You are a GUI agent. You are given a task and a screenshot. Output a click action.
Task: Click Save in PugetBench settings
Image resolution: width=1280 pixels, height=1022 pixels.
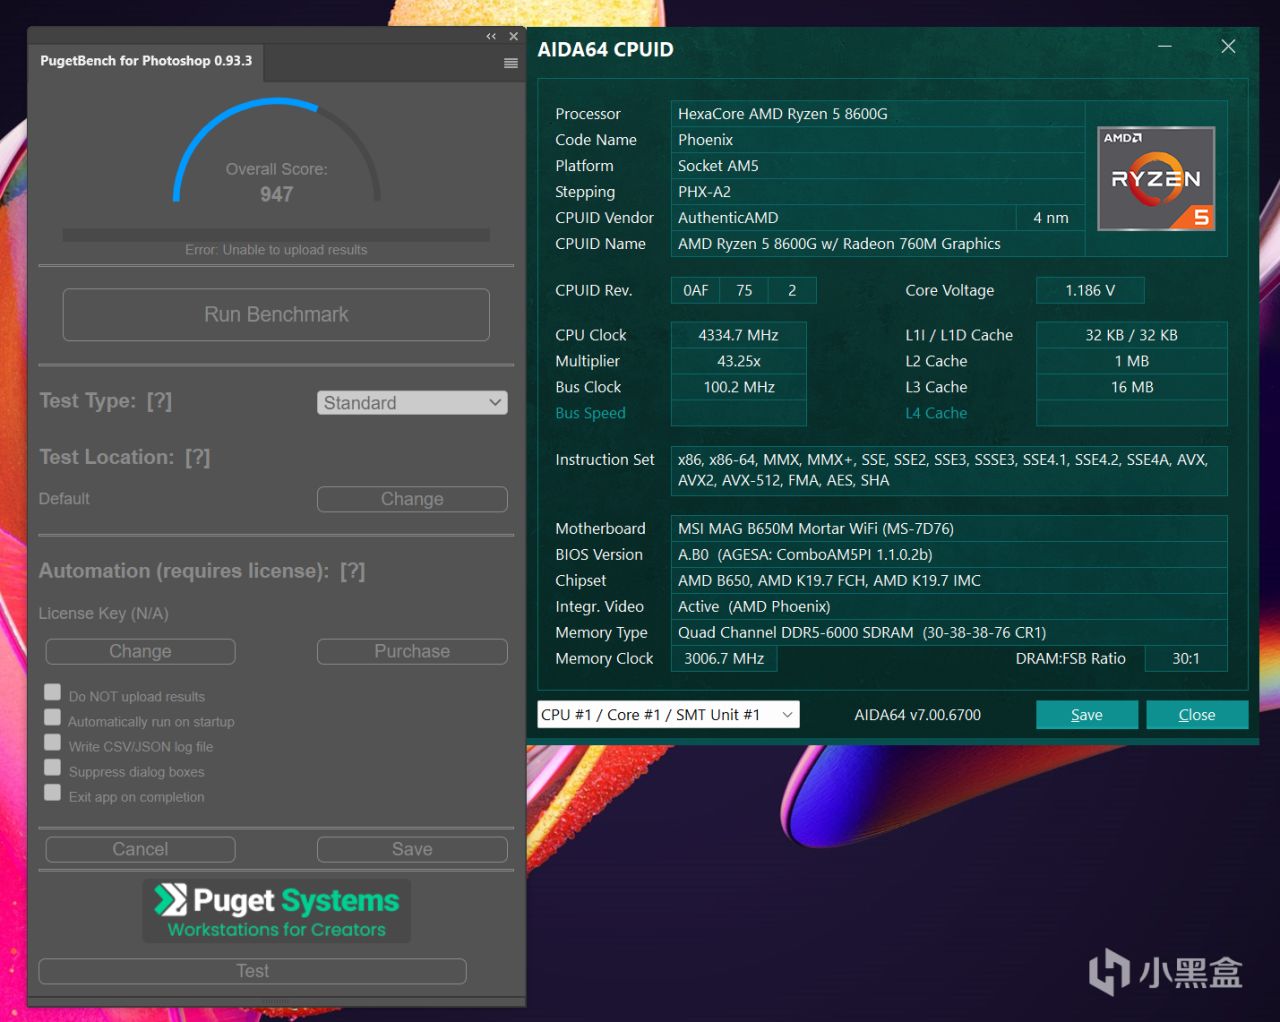pos(412,850)
